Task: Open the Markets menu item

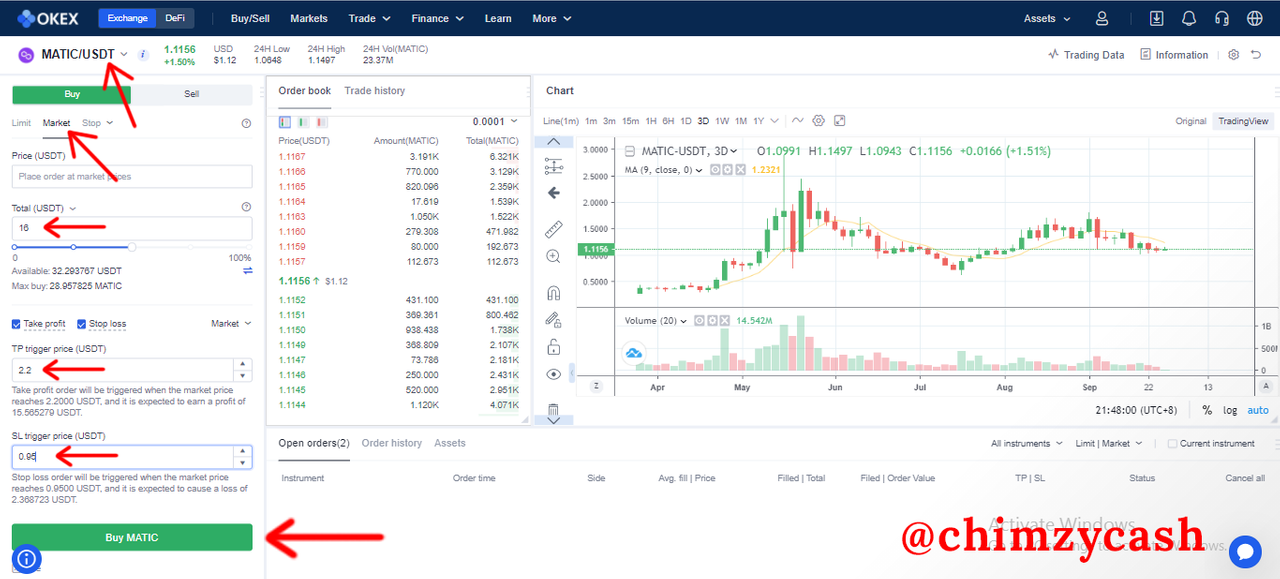Action: tap(309, 18)
